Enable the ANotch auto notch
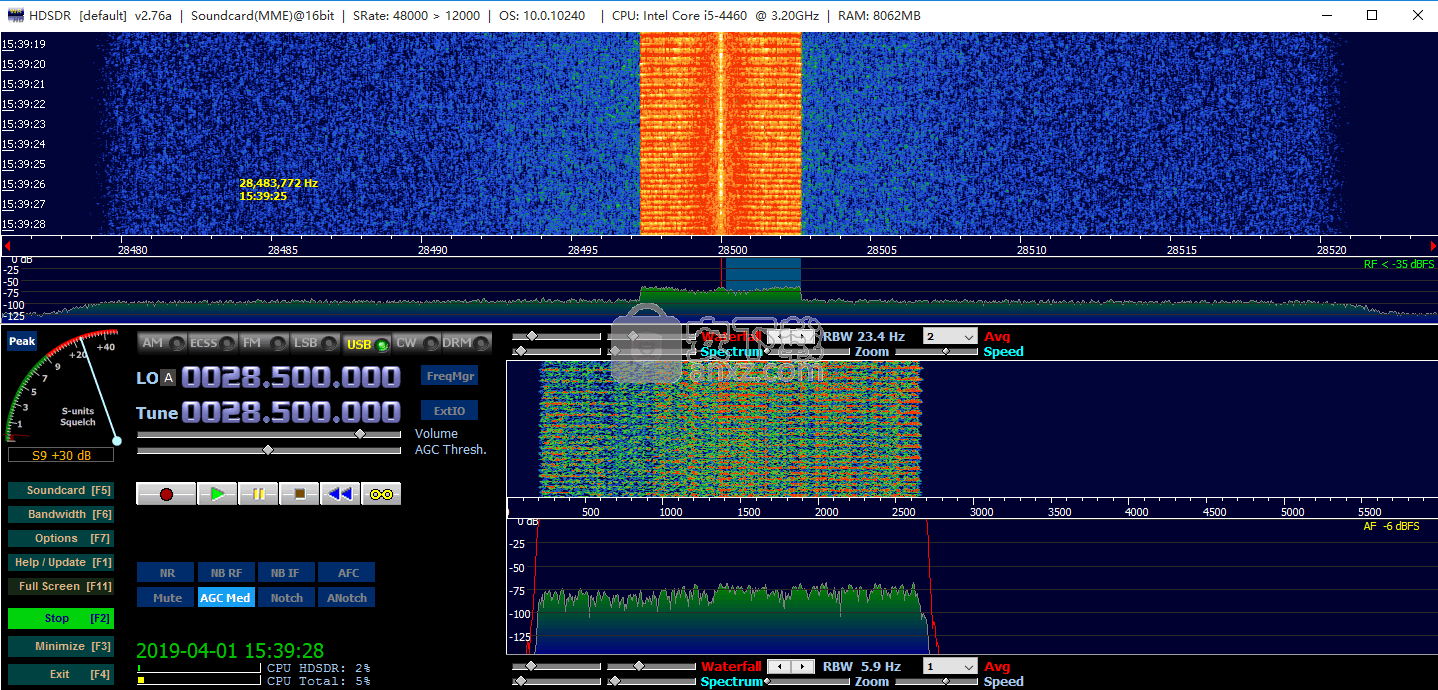Screen dimensions: 1438x690 point(347,598)
